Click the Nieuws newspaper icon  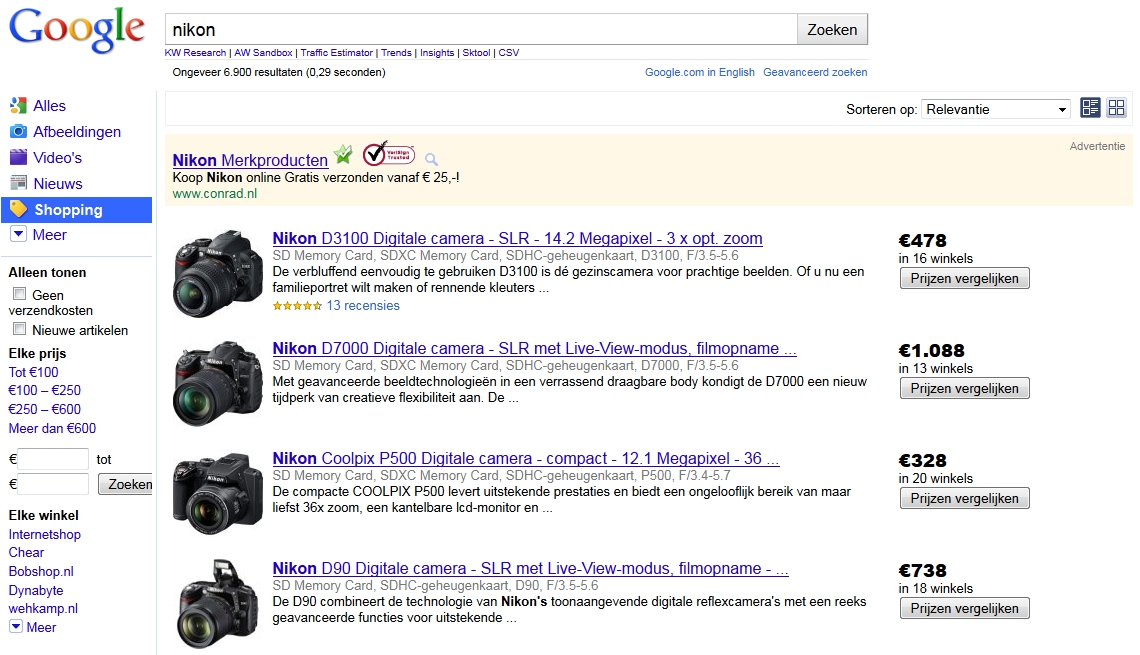(18, 183)
